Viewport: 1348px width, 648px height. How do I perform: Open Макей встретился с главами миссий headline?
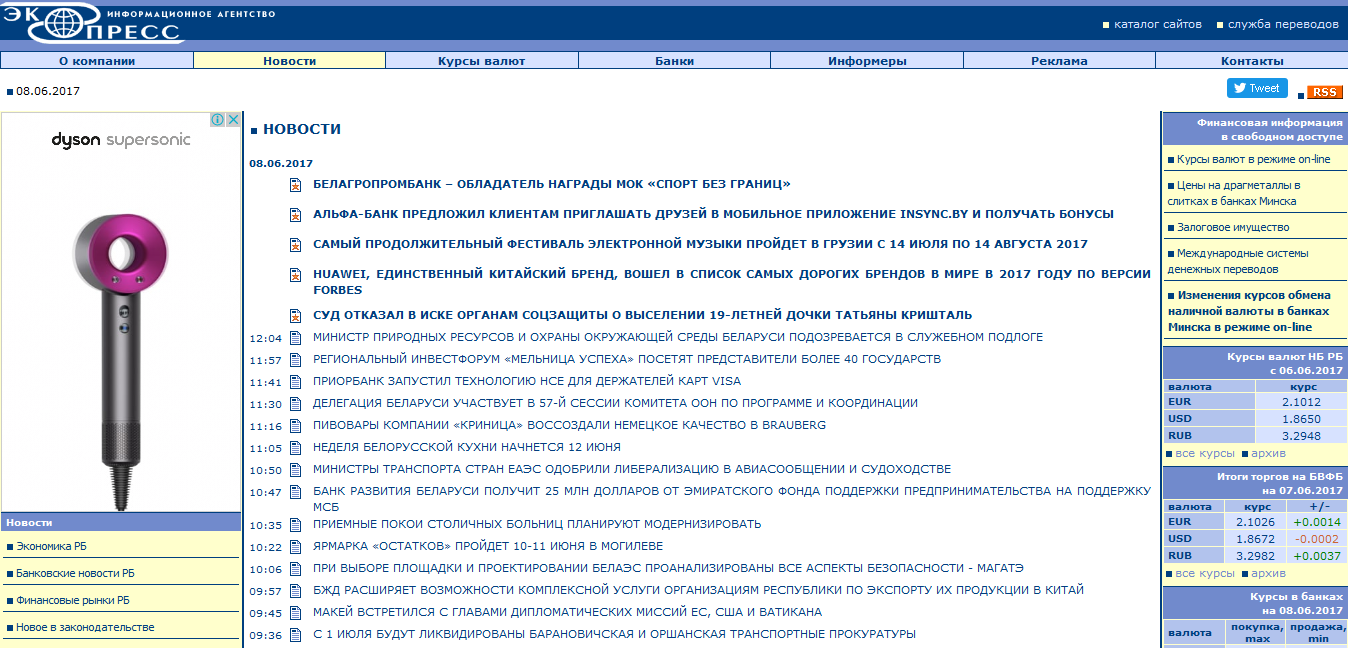567,612
